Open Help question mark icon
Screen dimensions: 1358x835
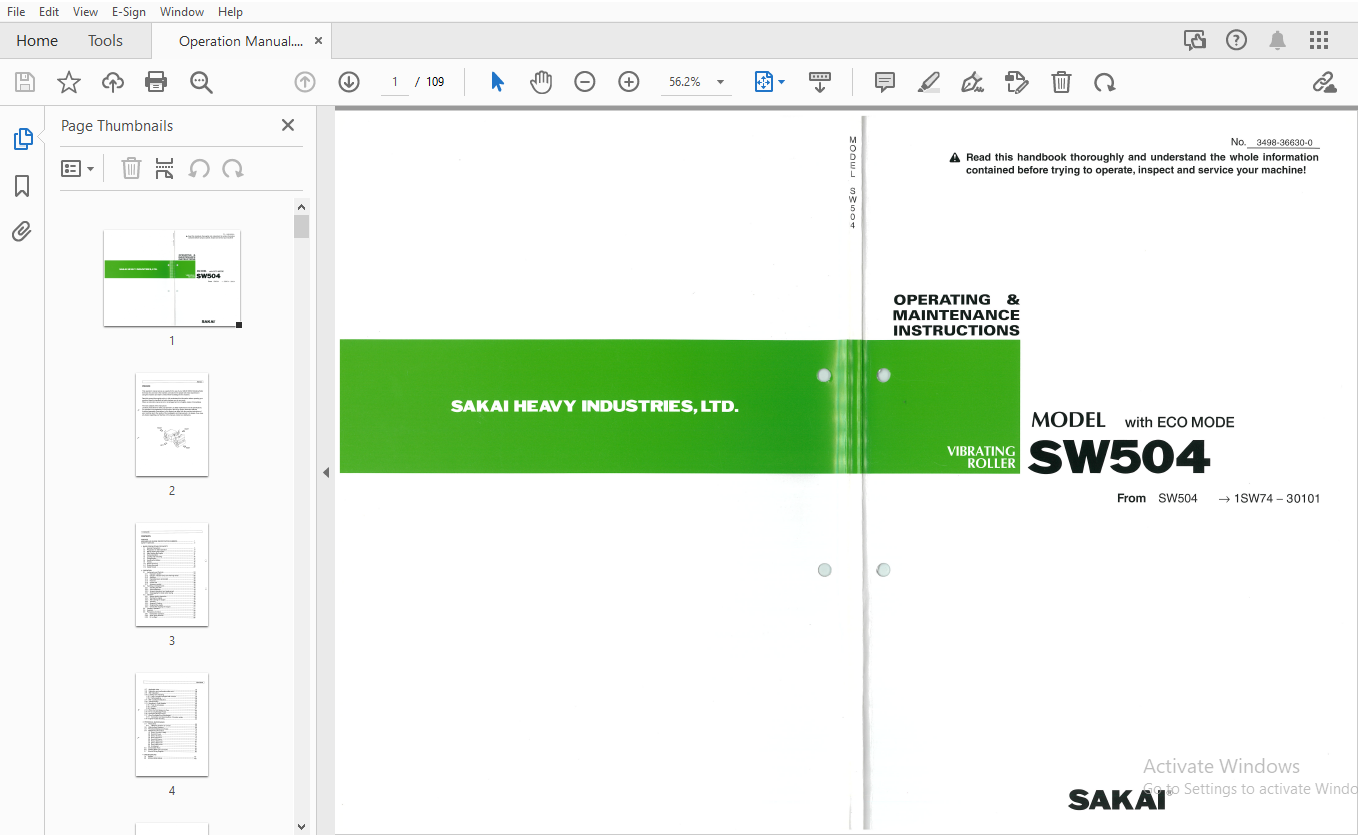point(1237,40)
